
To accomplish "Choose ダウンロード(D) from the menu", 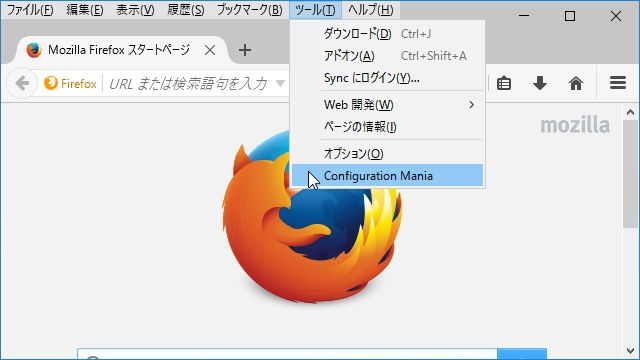I will [387, 34].
